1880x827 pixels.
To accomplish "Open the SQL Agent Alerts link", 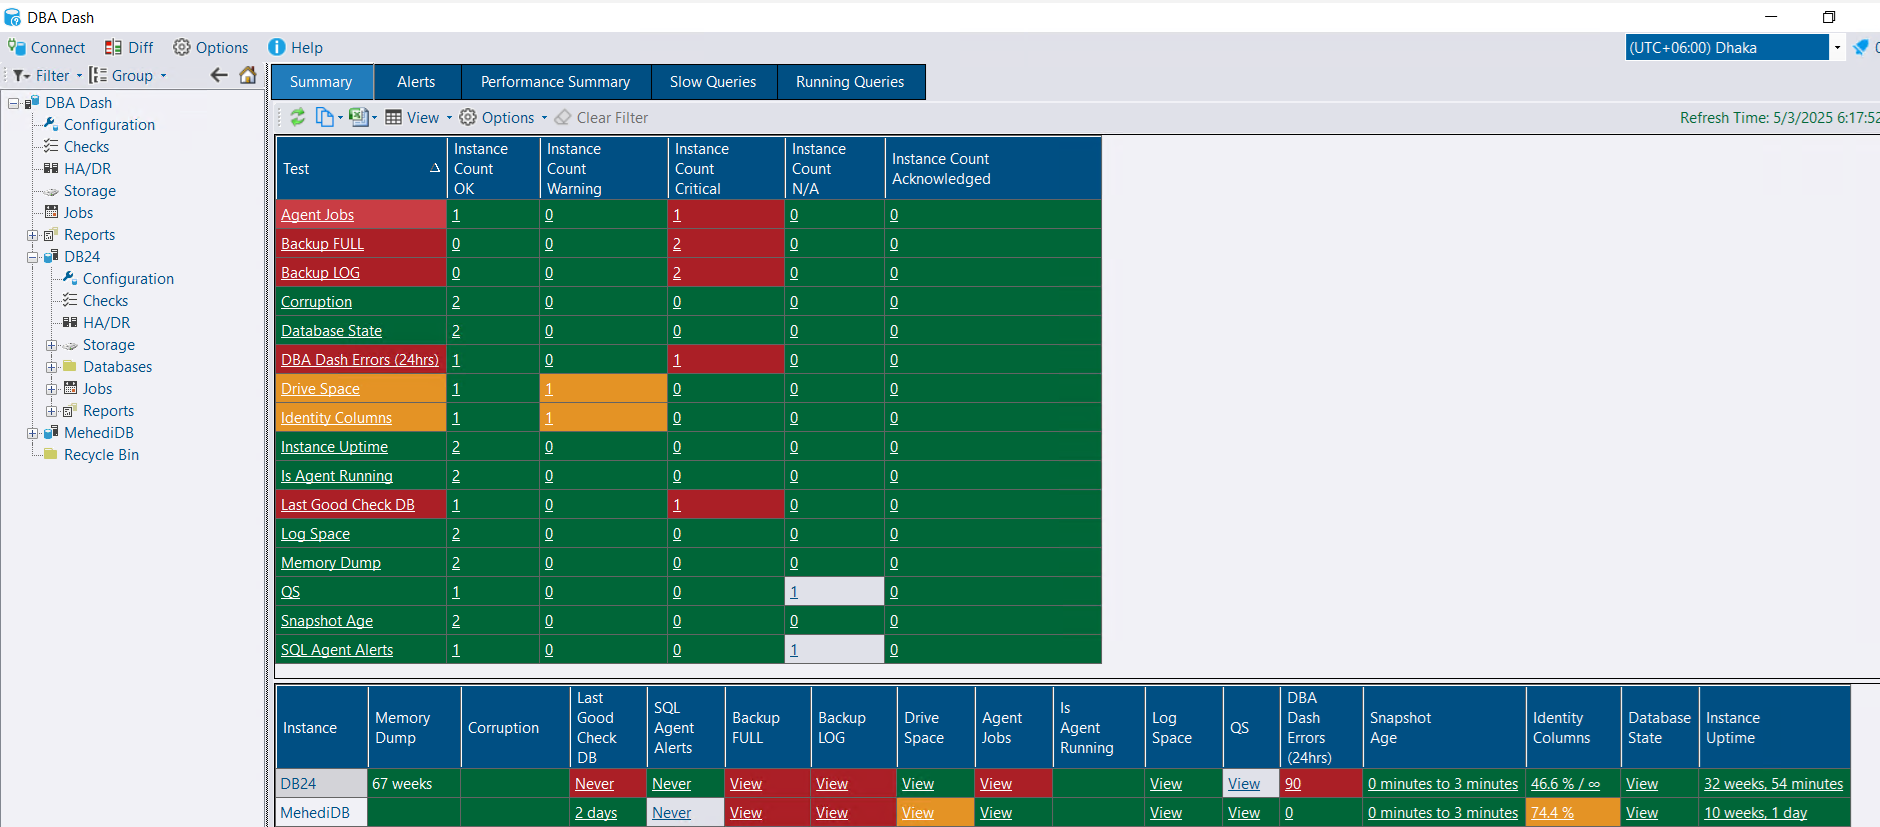I will (x=337, y=649).
